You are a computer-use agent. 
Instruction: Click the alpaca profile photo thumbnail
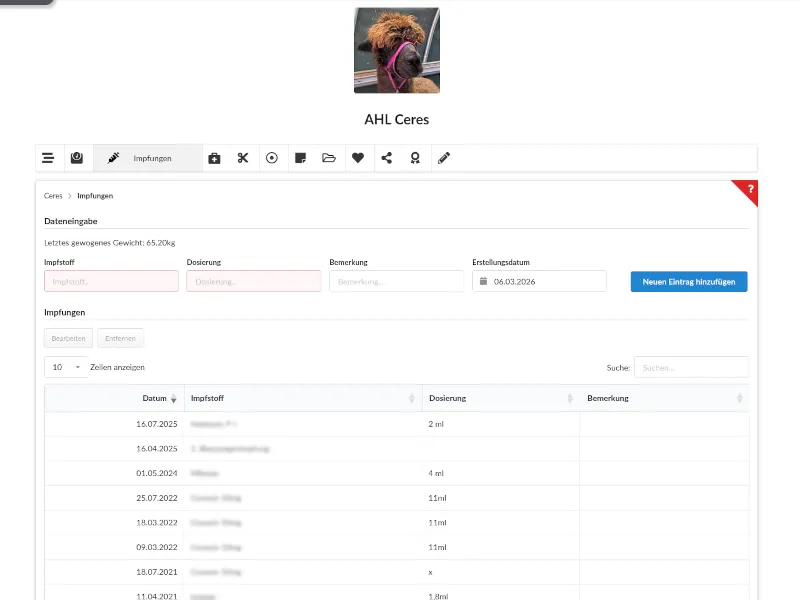397,50
